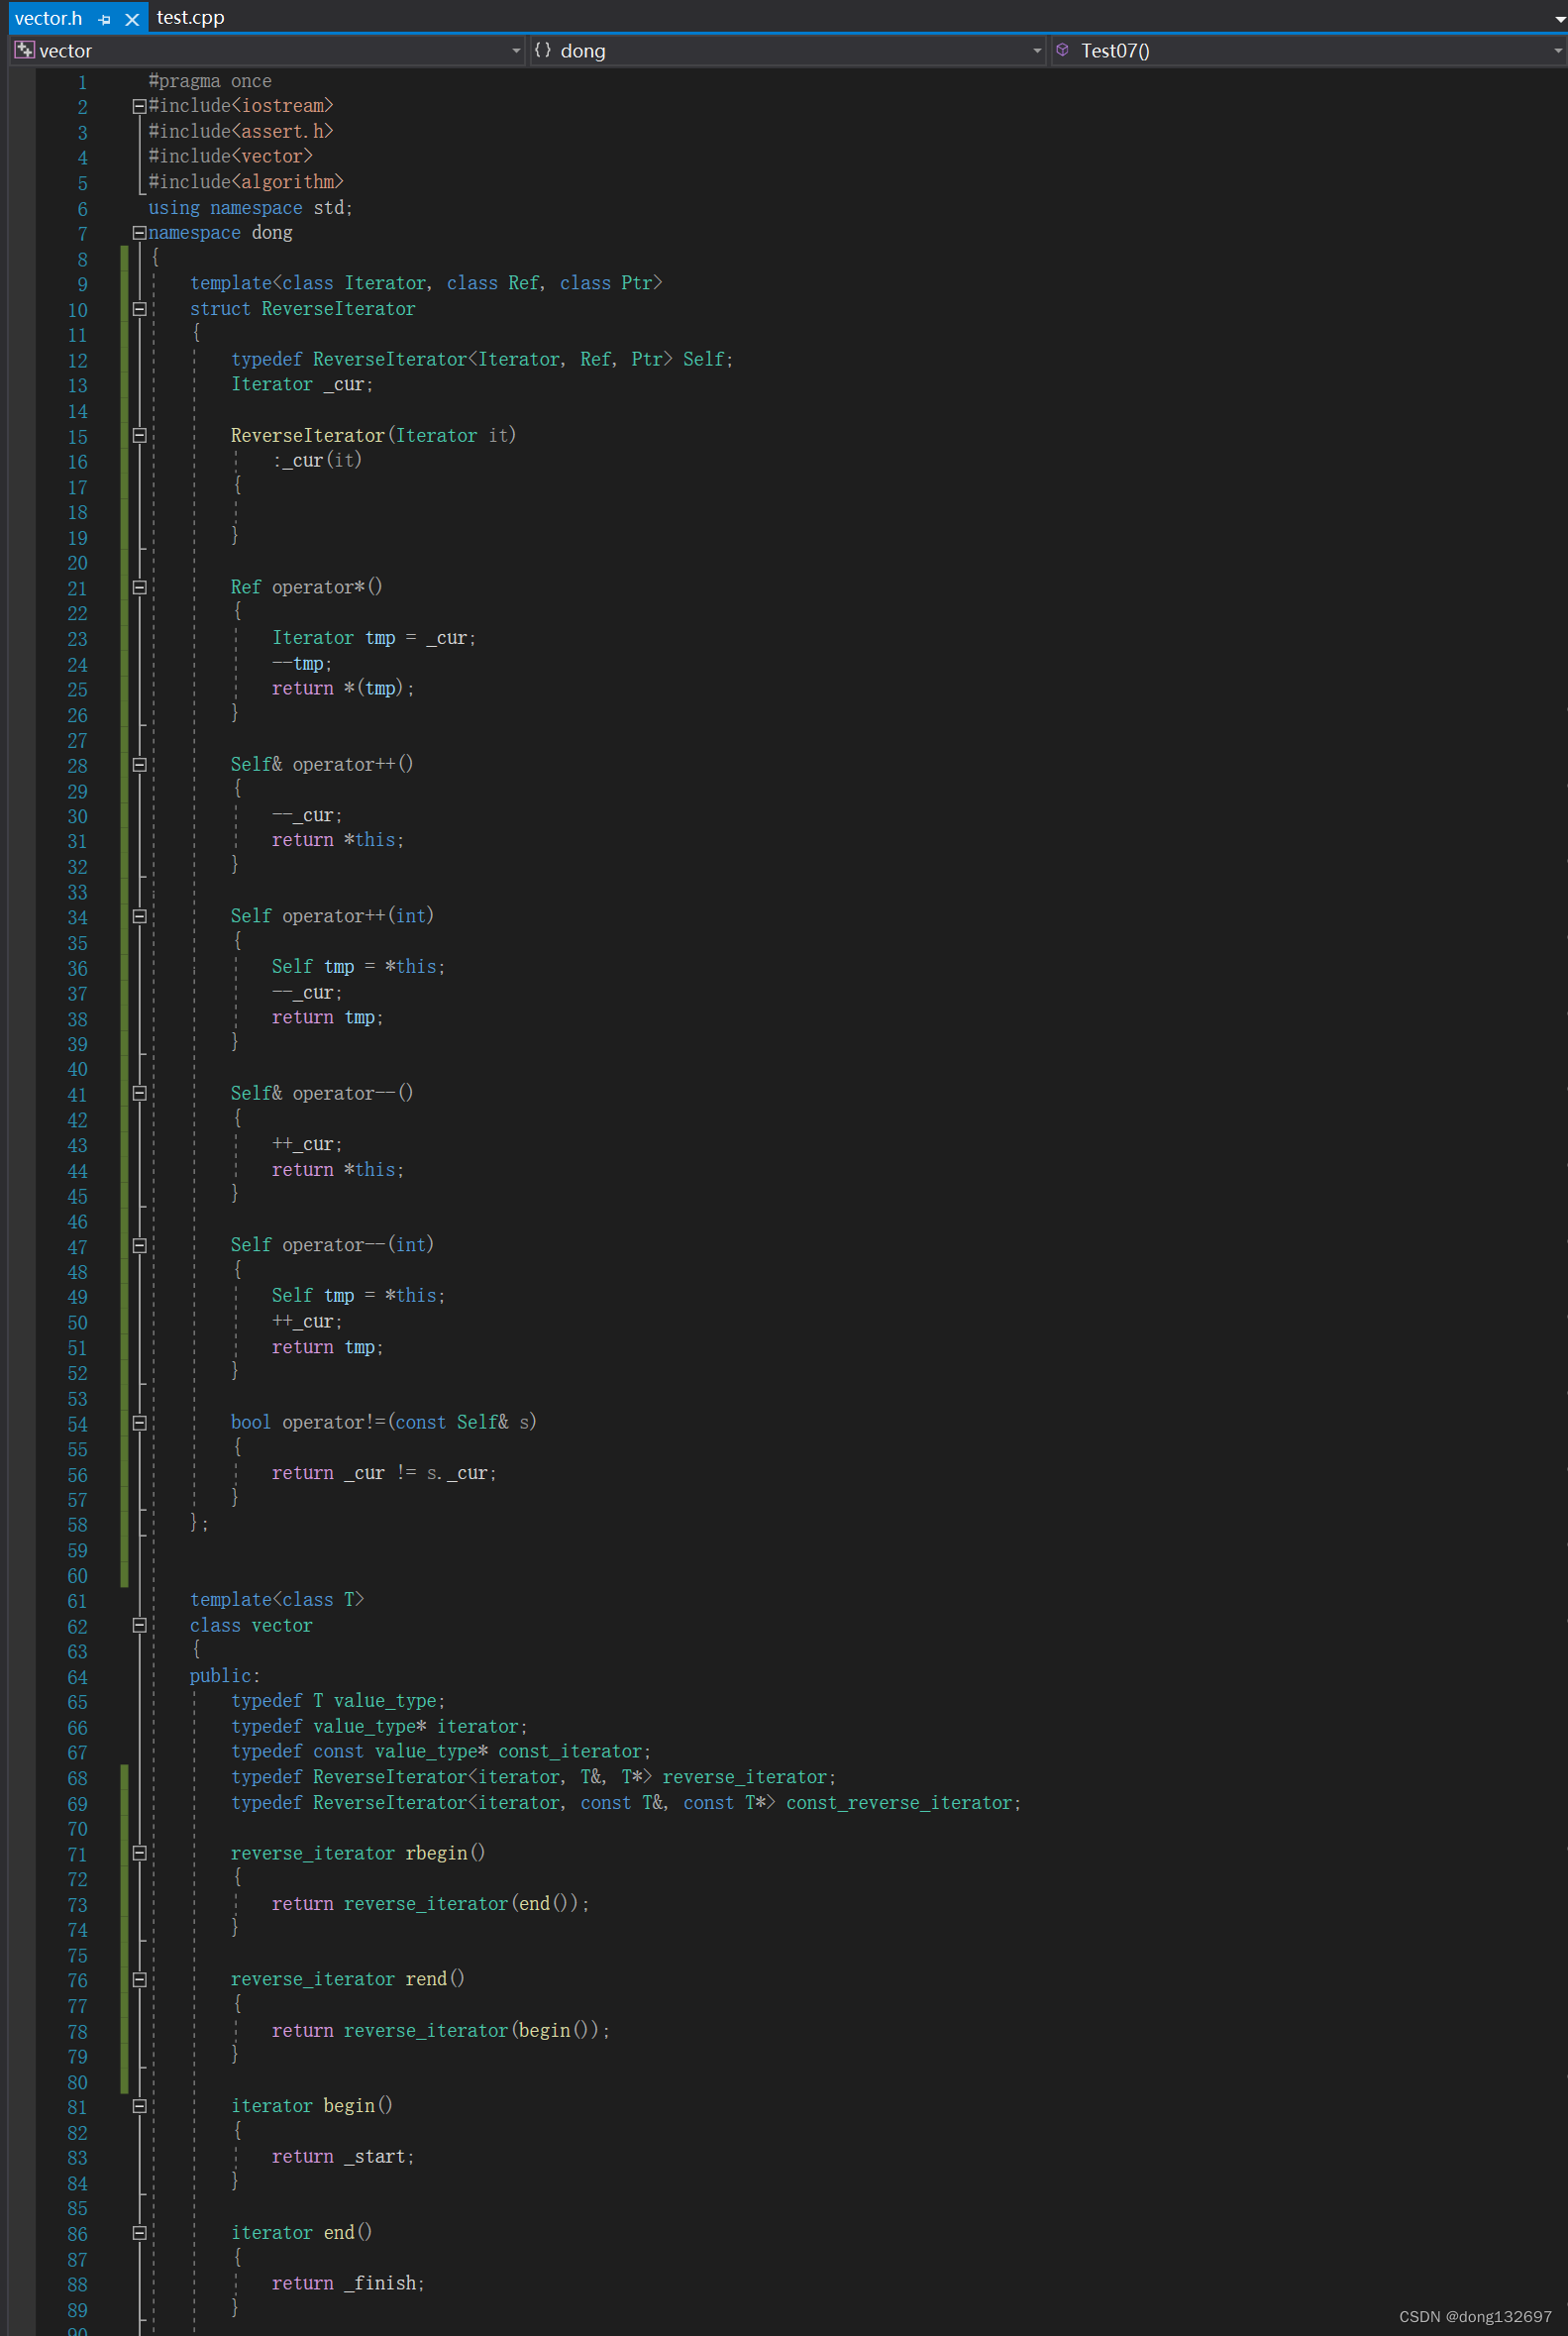Image resolution: width=1568 pixels, height=2336 pixels.
Task: Collapse end() function at line 86
Action: click(x=140, y=2234)
